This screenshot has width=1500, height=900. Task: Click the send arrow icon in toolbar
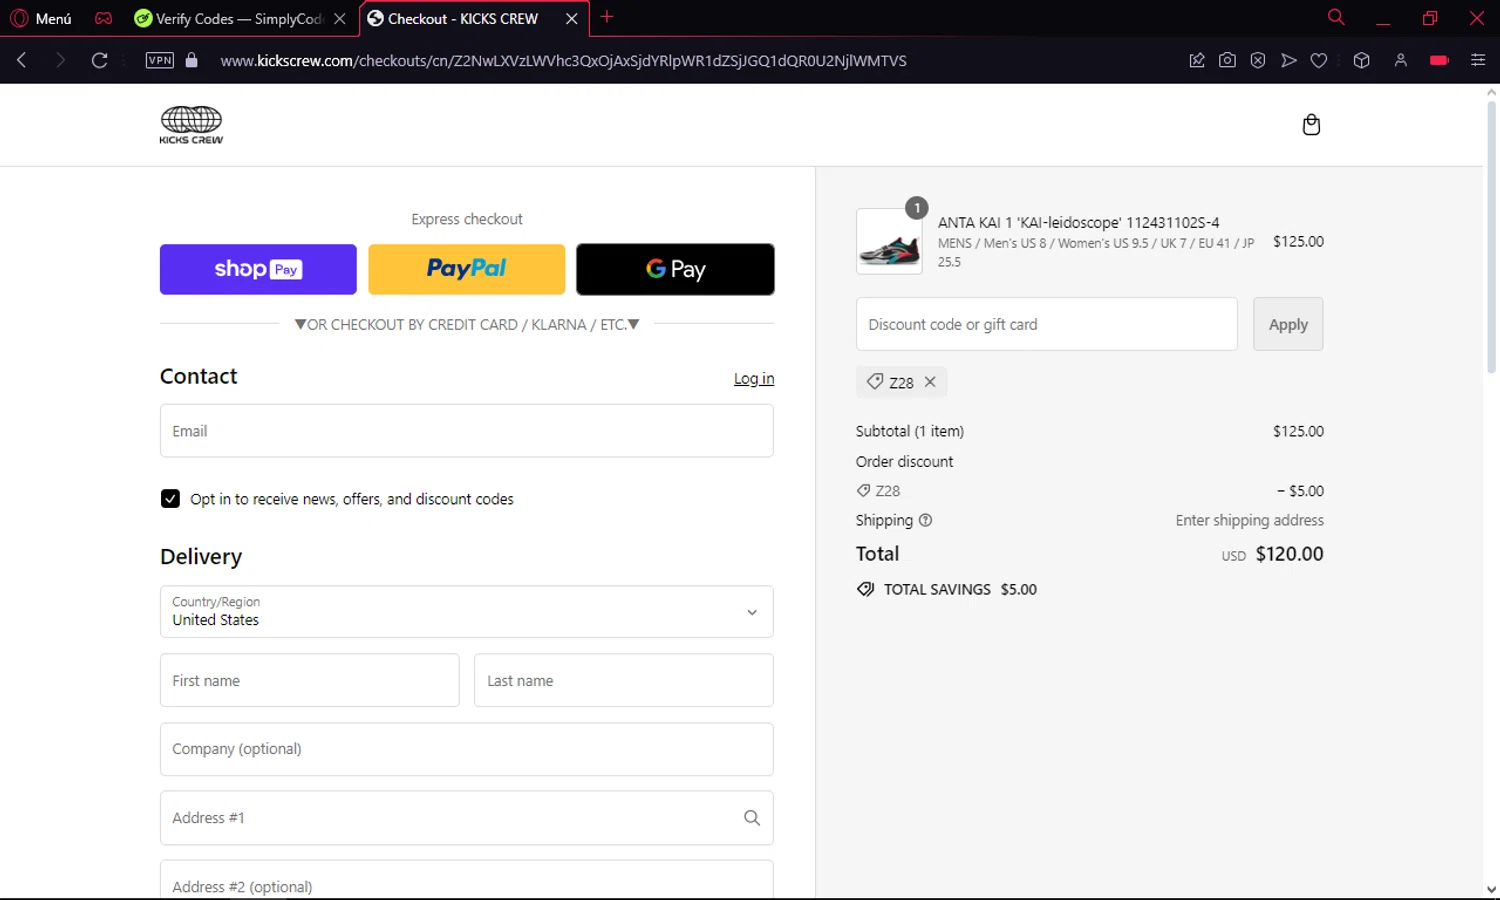click(1289, 60)
